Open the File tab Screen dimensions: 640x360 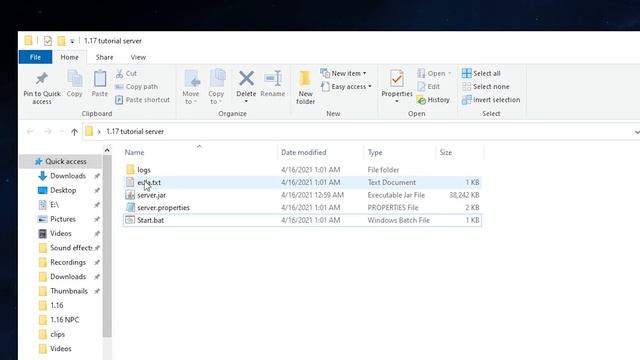point(36,57)
